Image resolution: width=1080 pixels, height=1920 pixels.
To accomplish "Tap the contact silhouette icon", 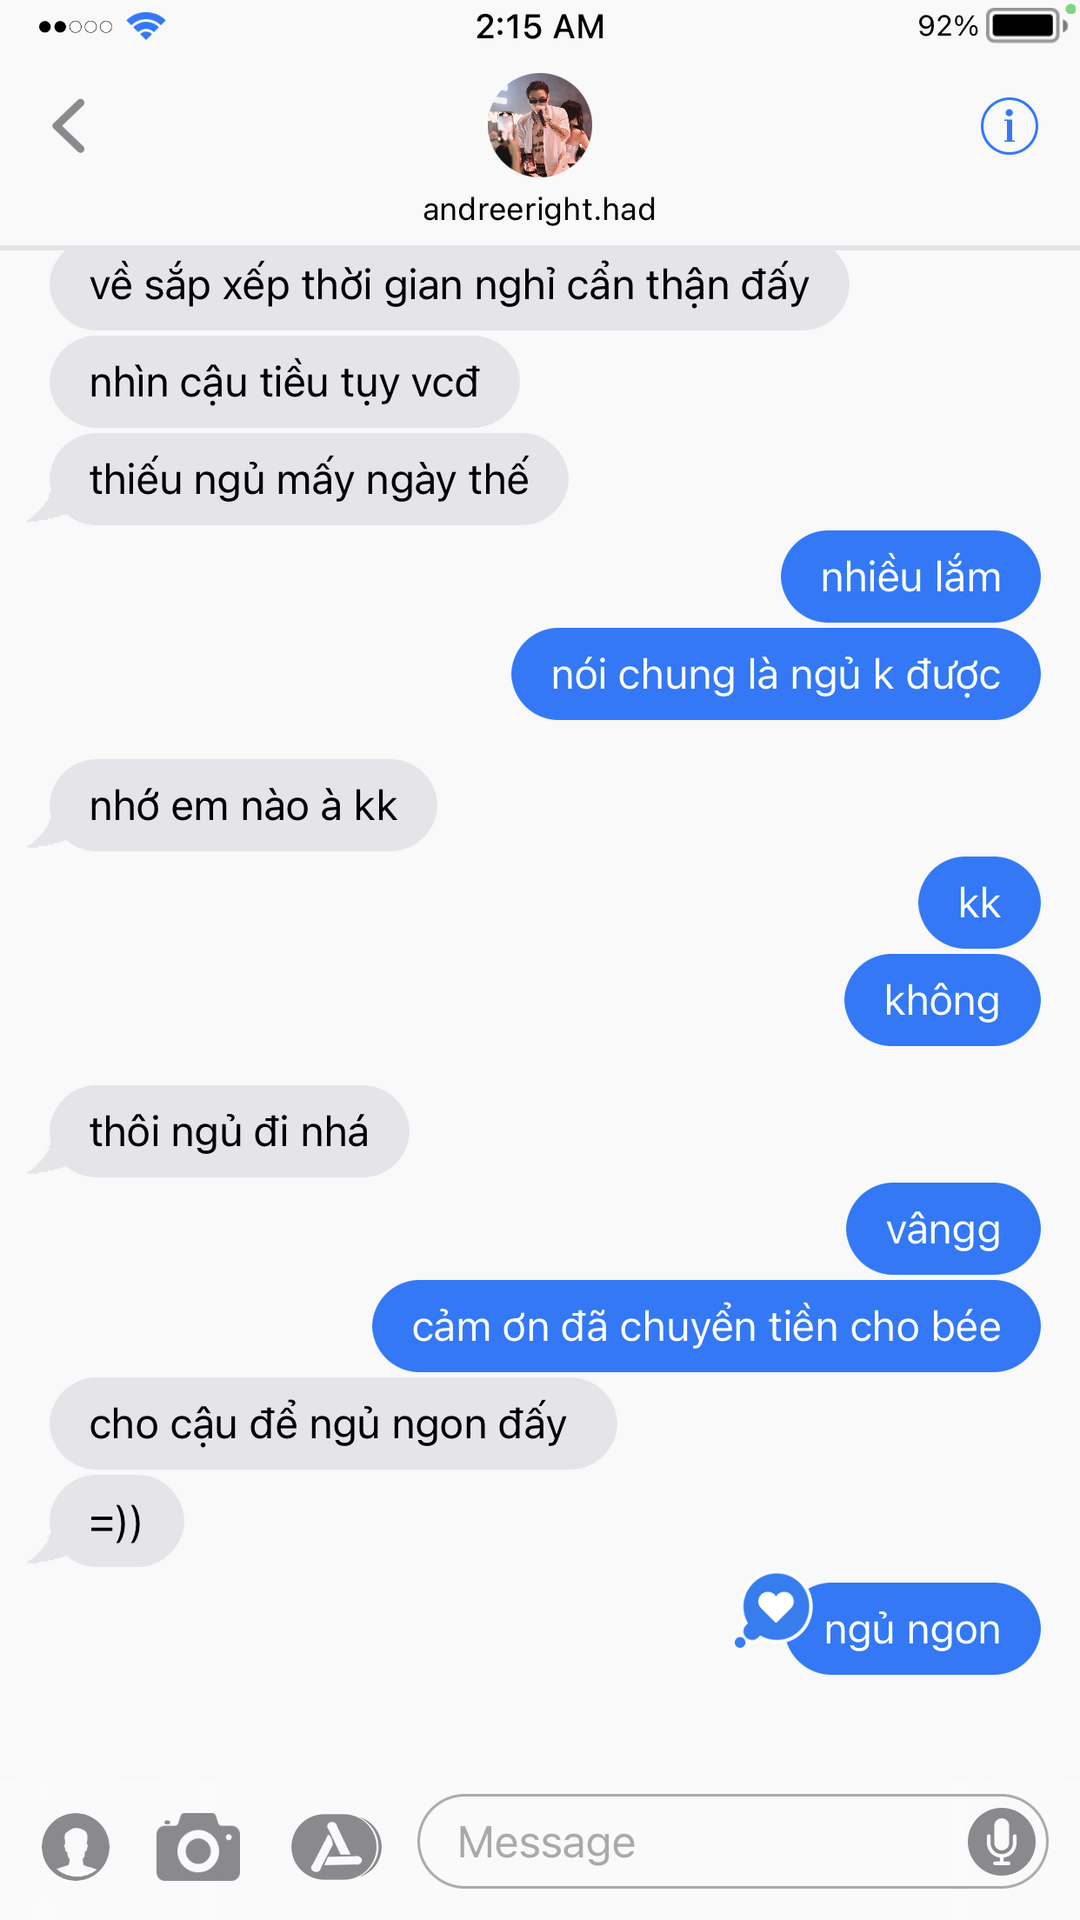I will coord(76,1846).
